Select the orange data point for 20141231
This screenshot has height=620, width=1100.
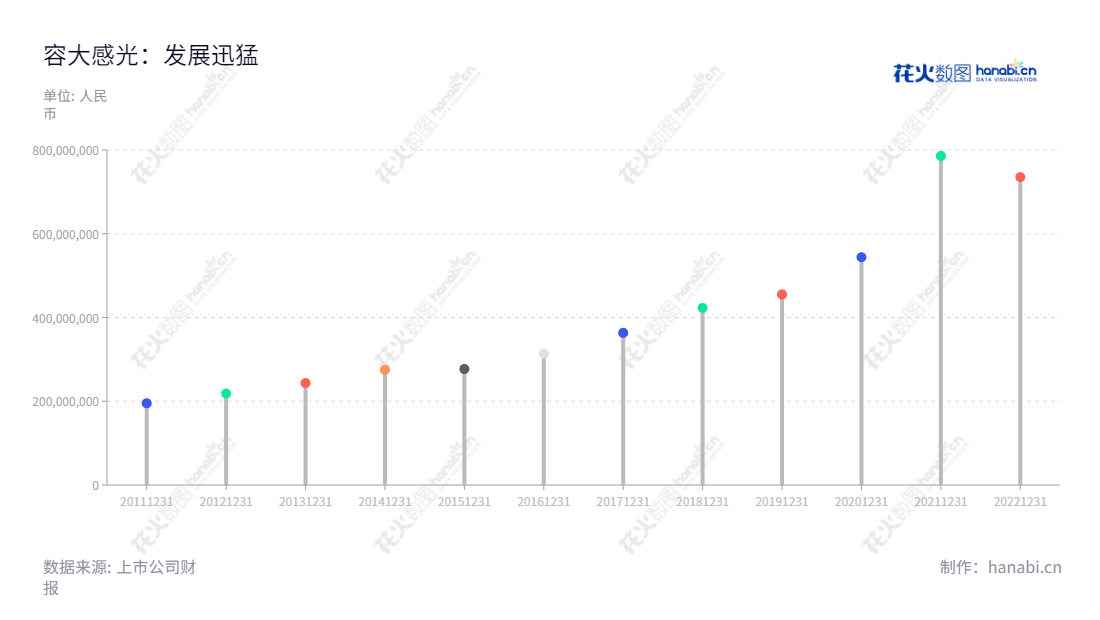(384, 370)
